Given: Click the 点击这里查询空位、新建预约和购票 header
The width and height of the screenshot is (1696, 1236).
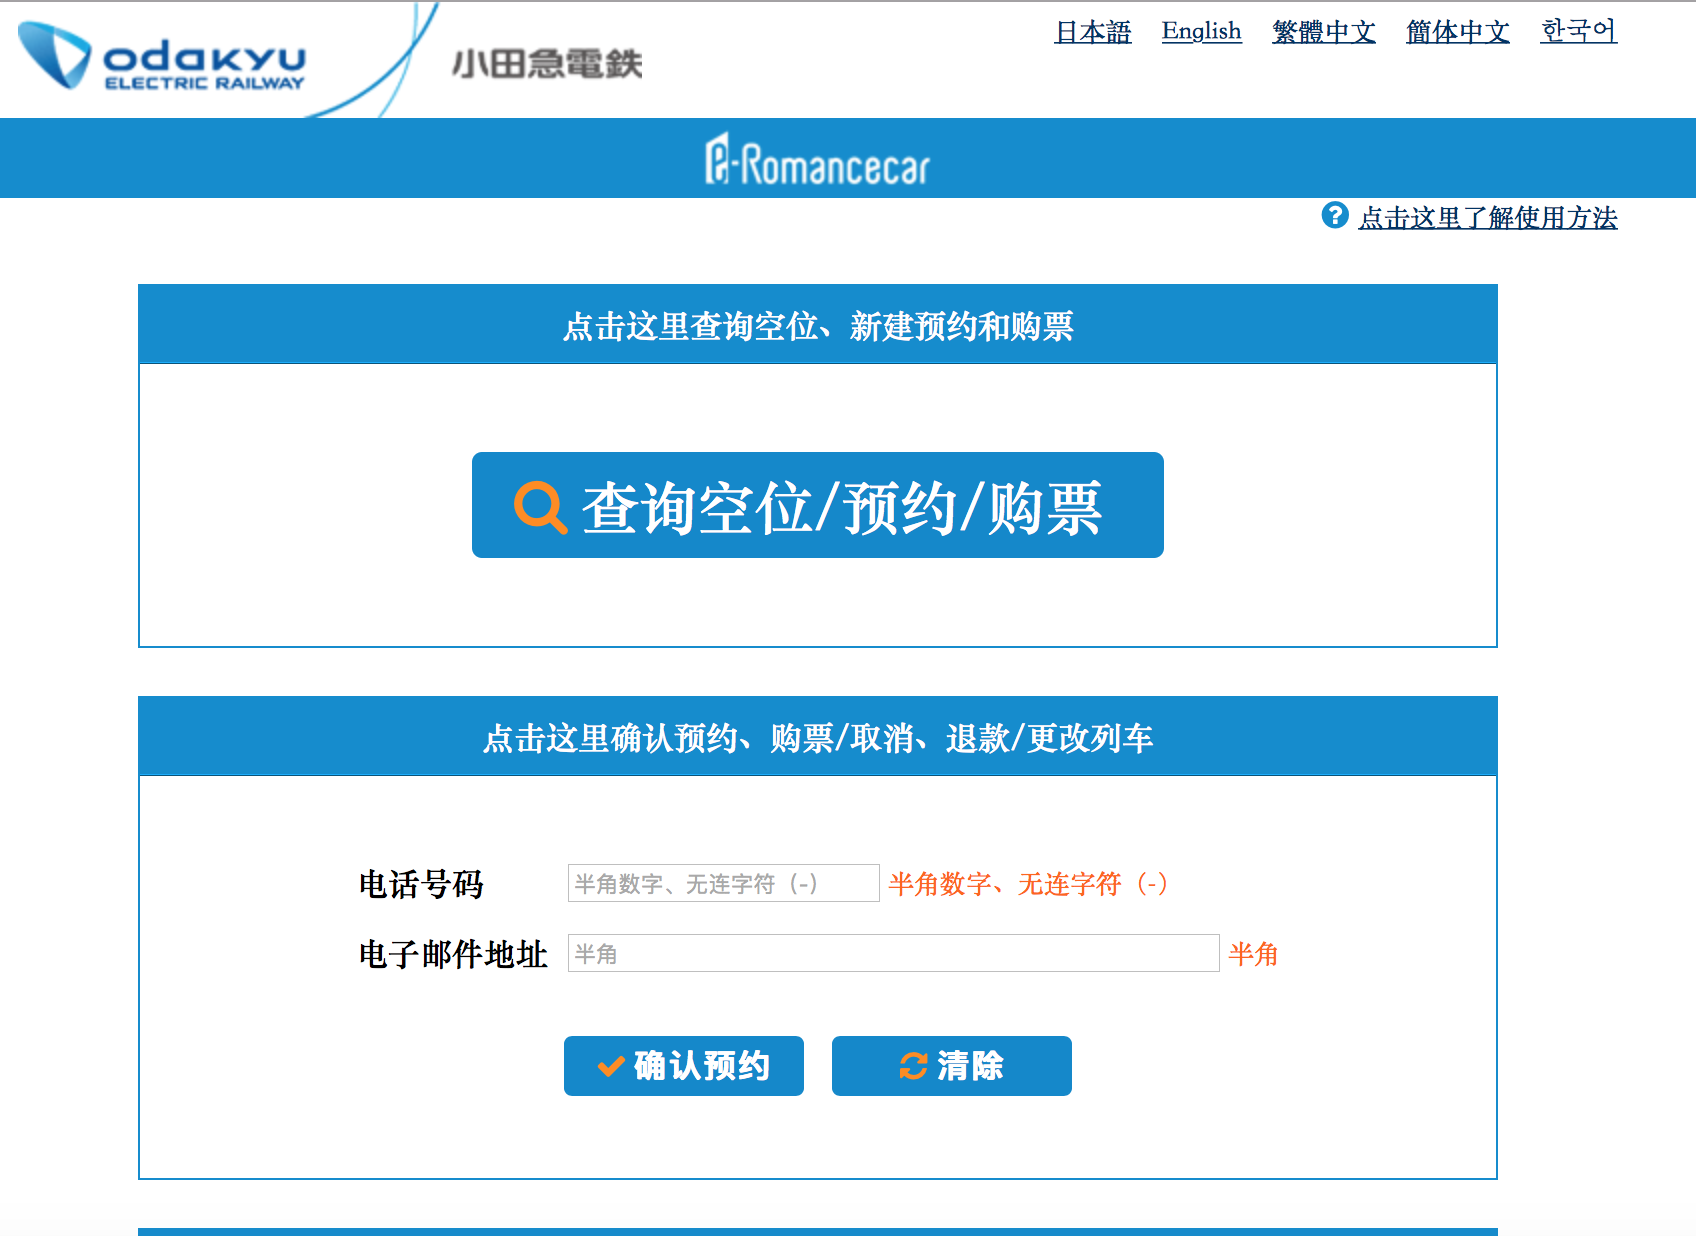Looking at the screenshot, I should [x=818, y=325].
